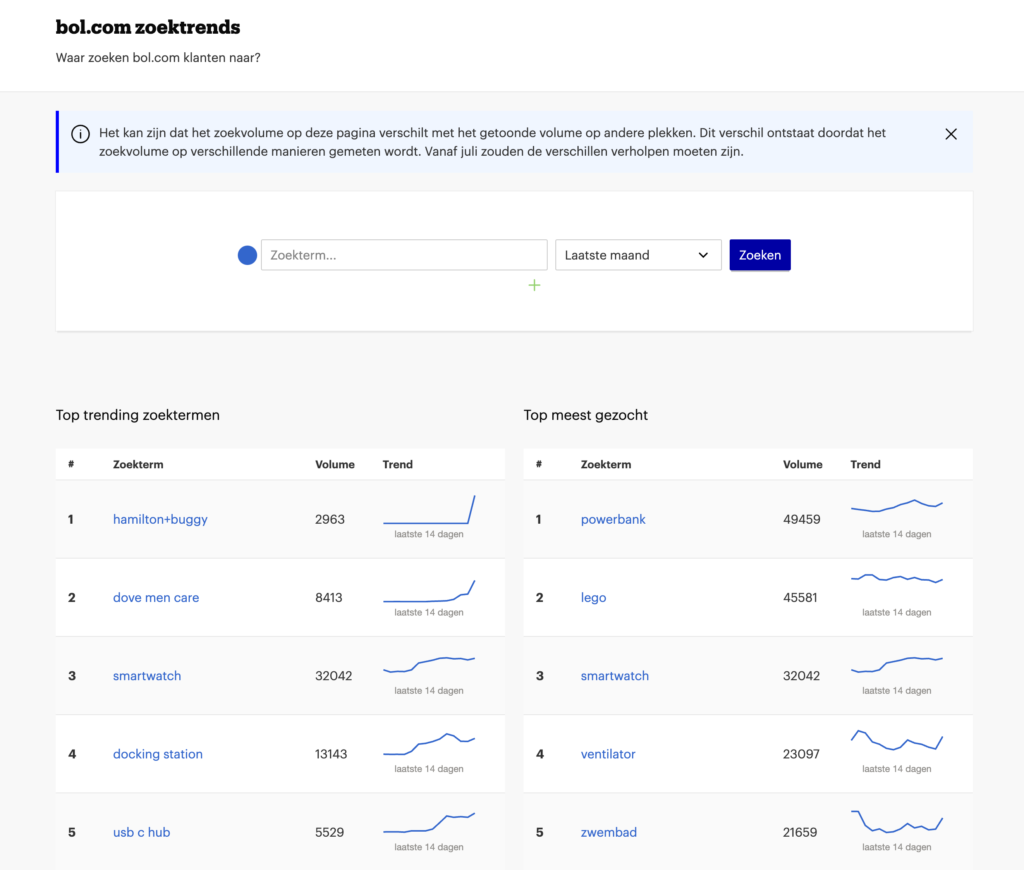
Task: Open powerbank in Top meest gezocht
Action: [x=613, y=519]
